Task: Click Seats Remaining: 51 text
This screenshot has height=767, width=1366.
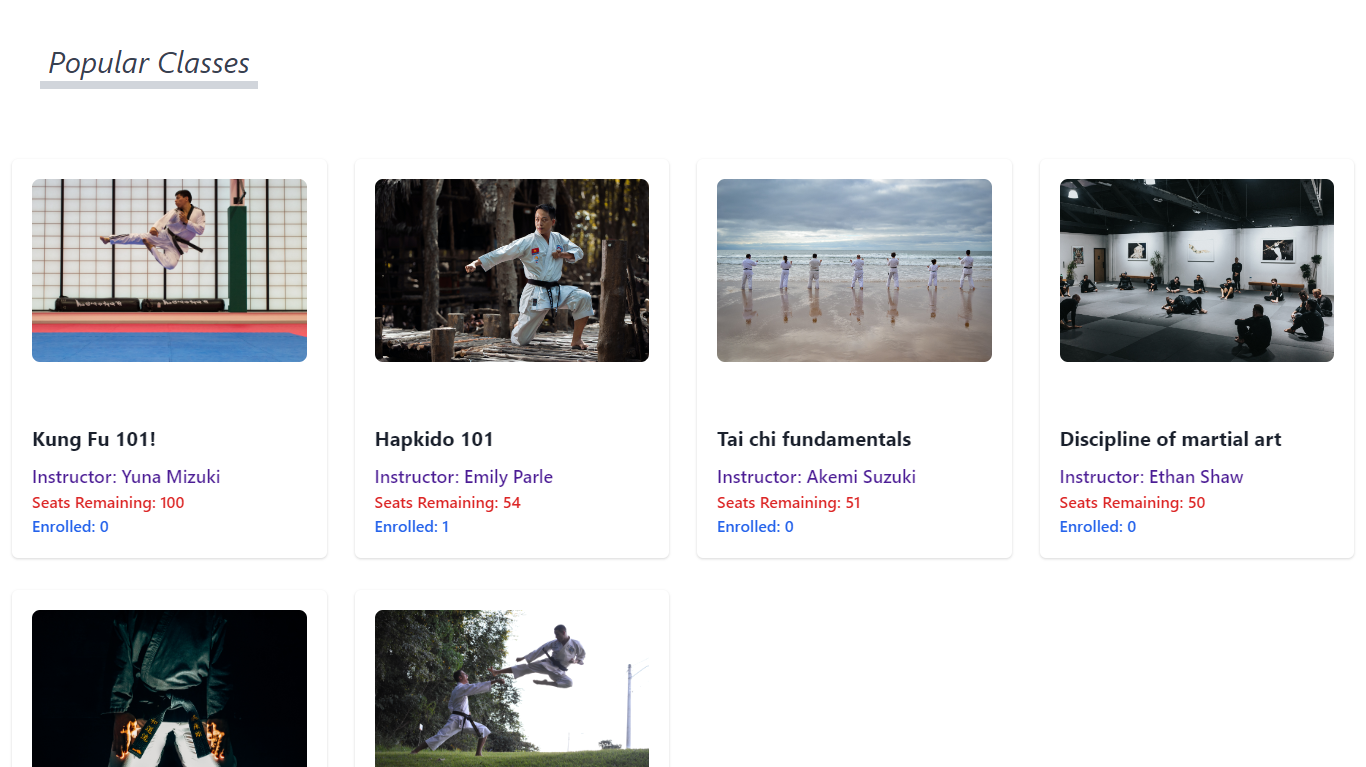Action: [789, 503]
